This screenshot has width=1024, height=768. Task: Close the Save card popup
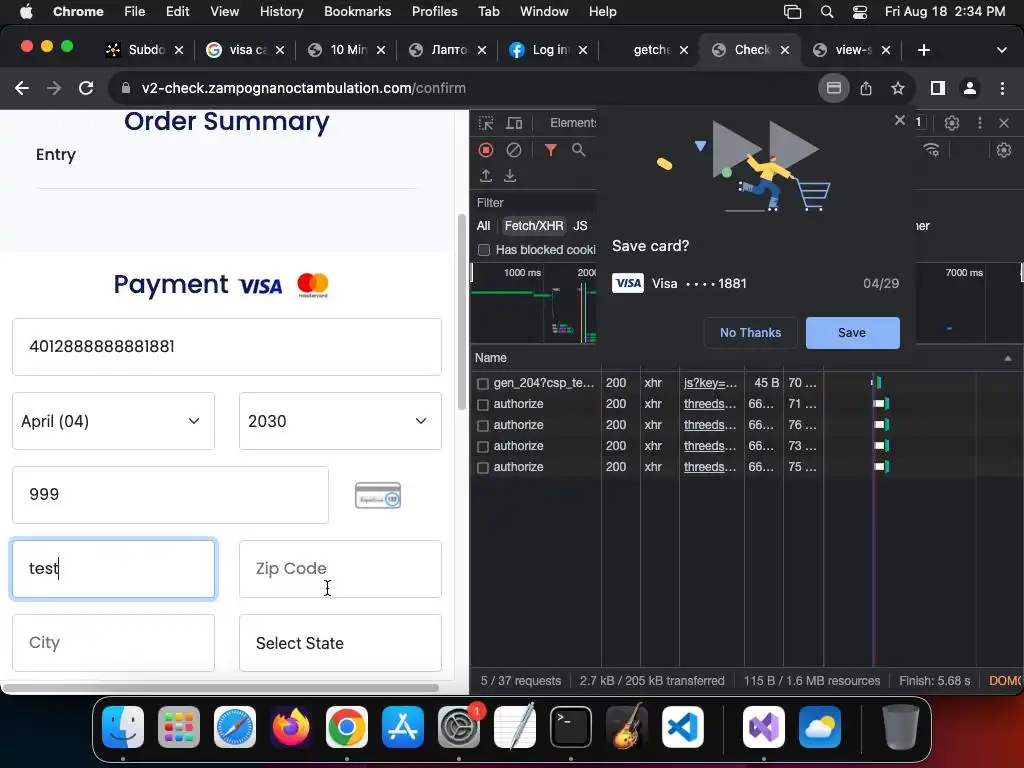[899, 120]
